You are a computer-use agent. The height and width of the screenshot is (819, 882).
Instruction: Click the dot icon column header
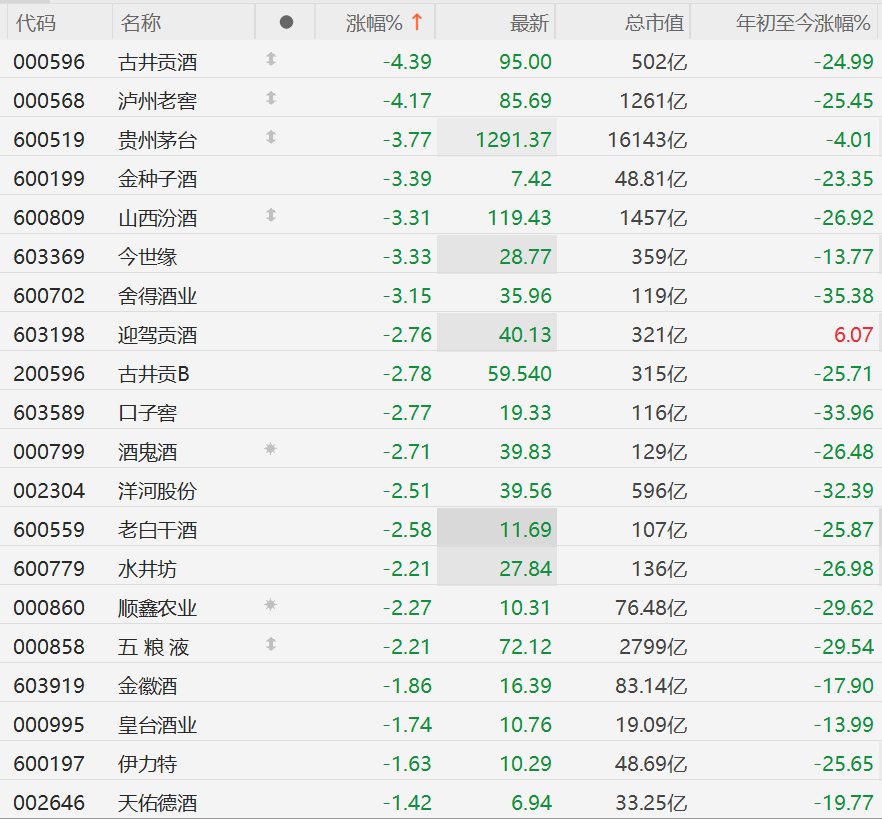click(286, 22)
